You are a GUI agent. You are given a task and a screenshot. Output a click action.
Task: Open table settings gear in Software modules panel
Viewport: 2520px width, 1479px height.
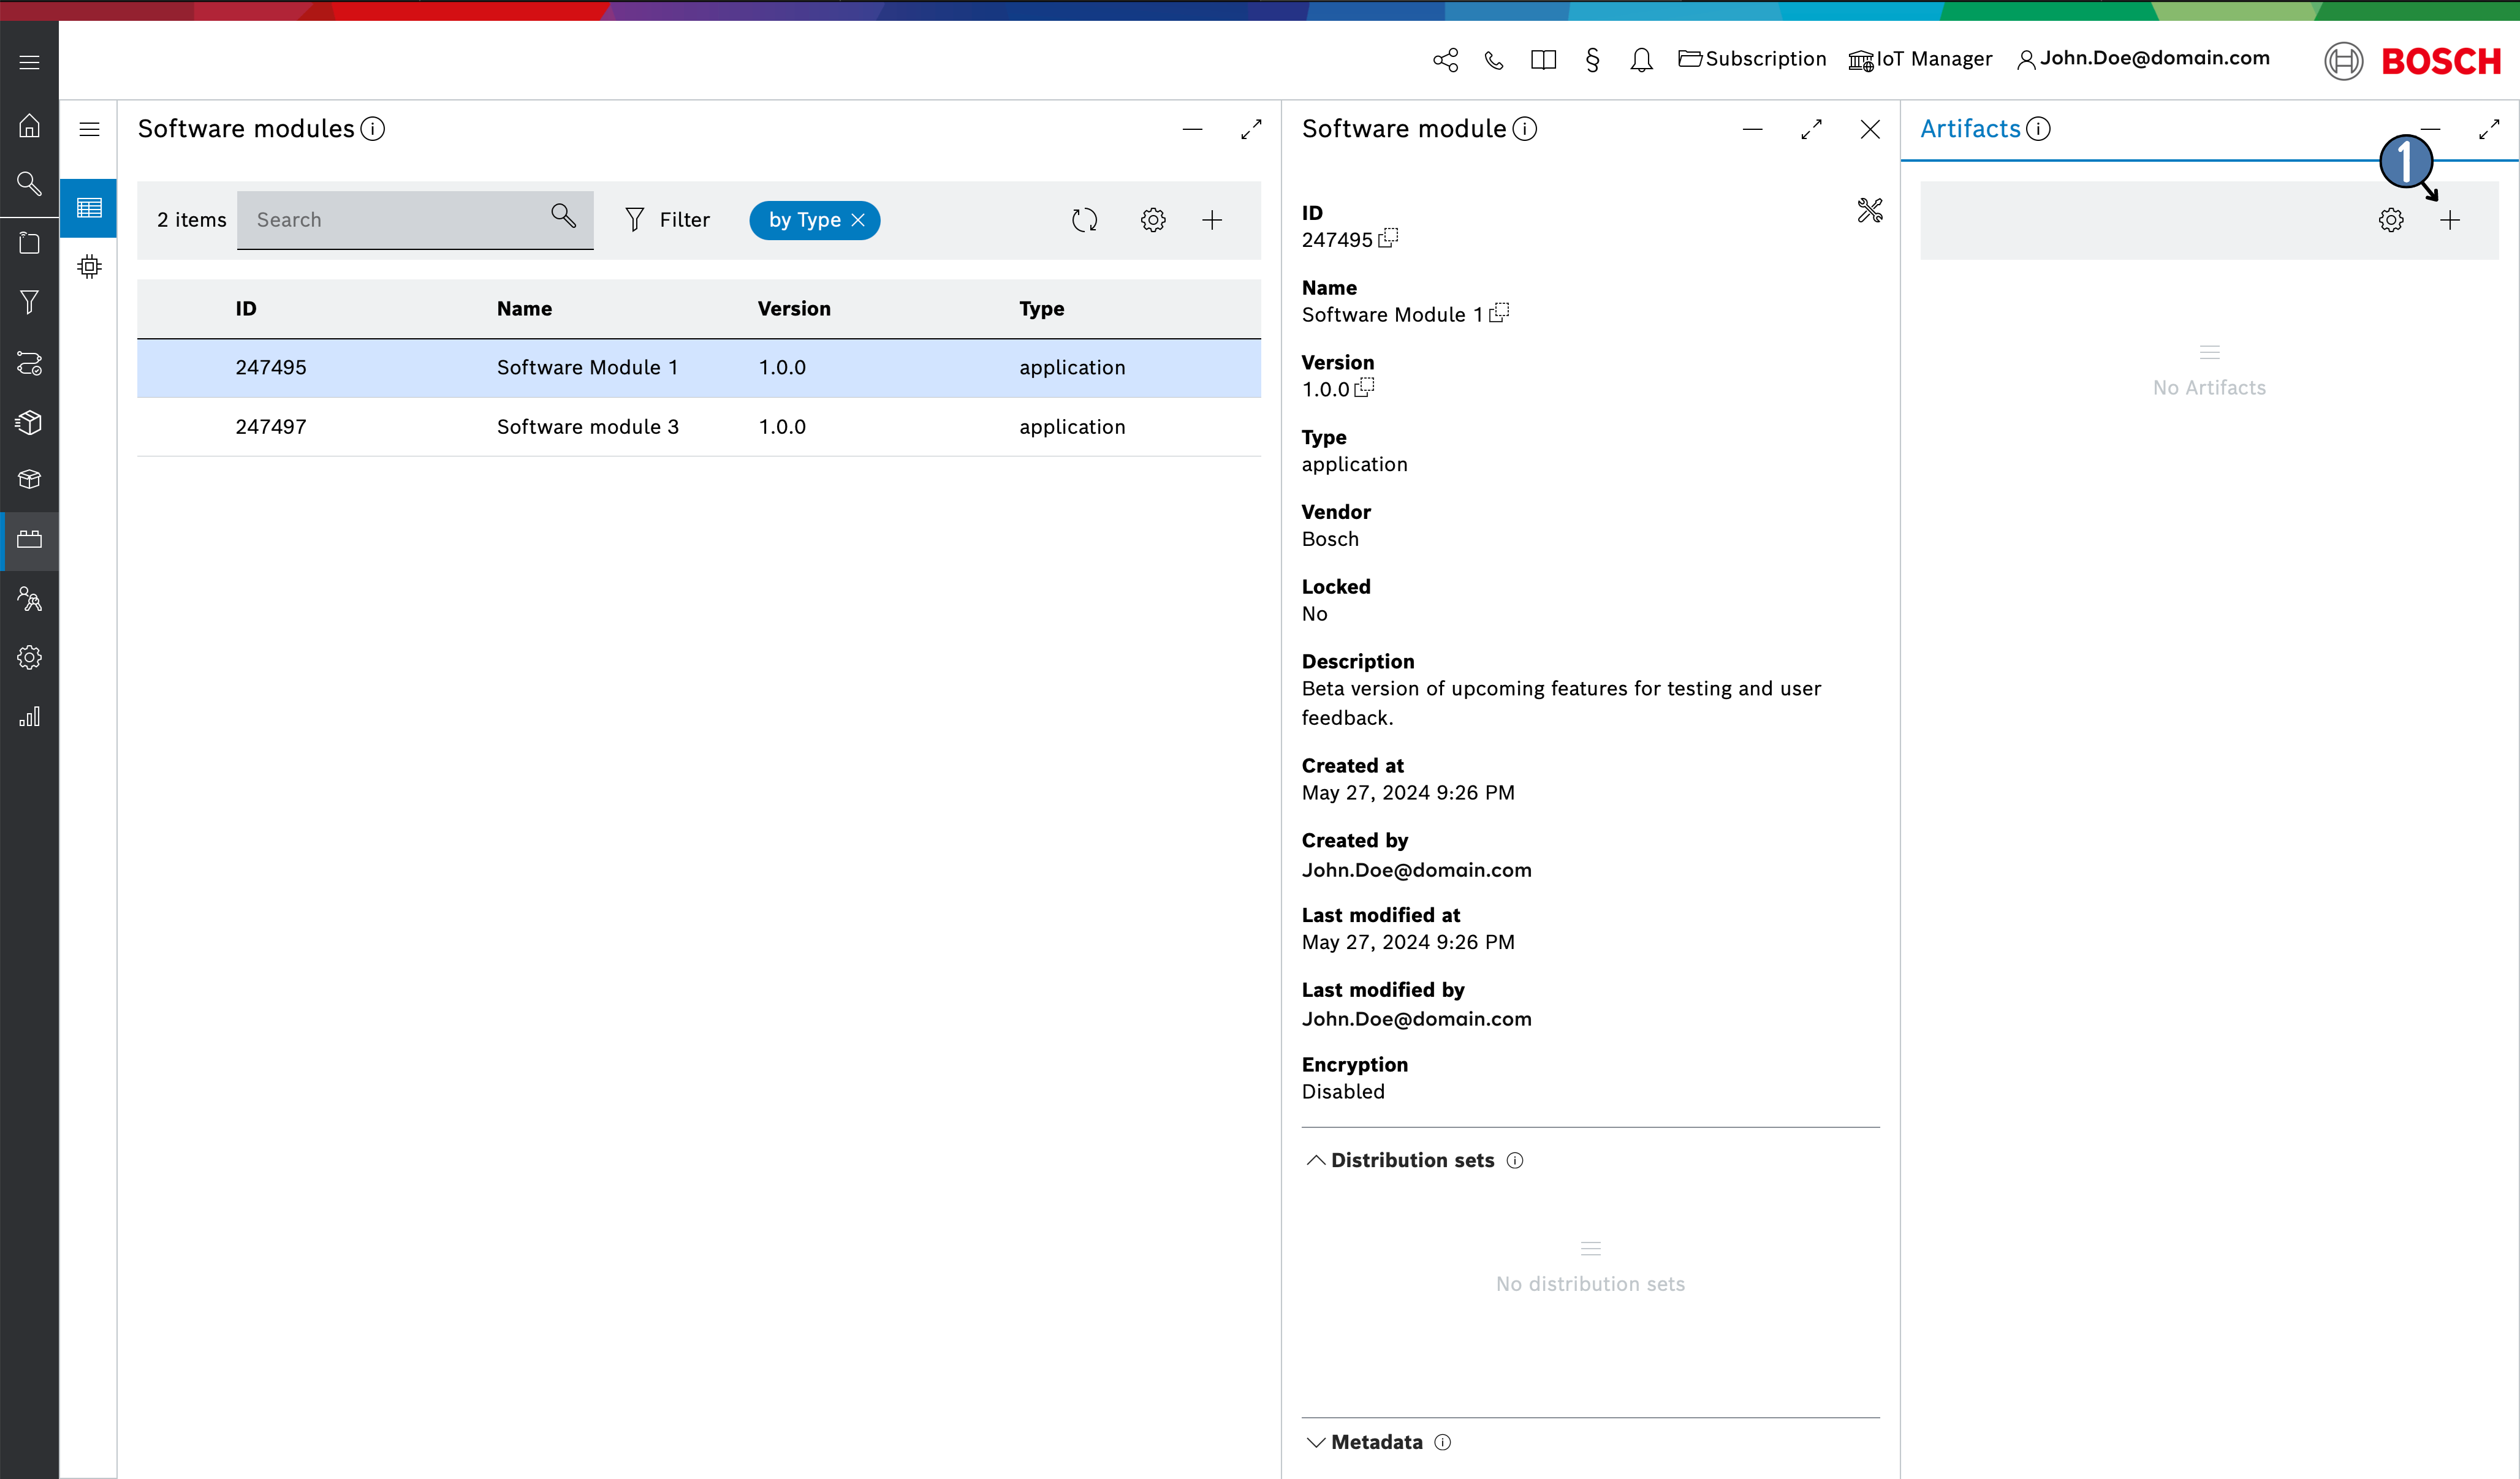[1153, 220]
